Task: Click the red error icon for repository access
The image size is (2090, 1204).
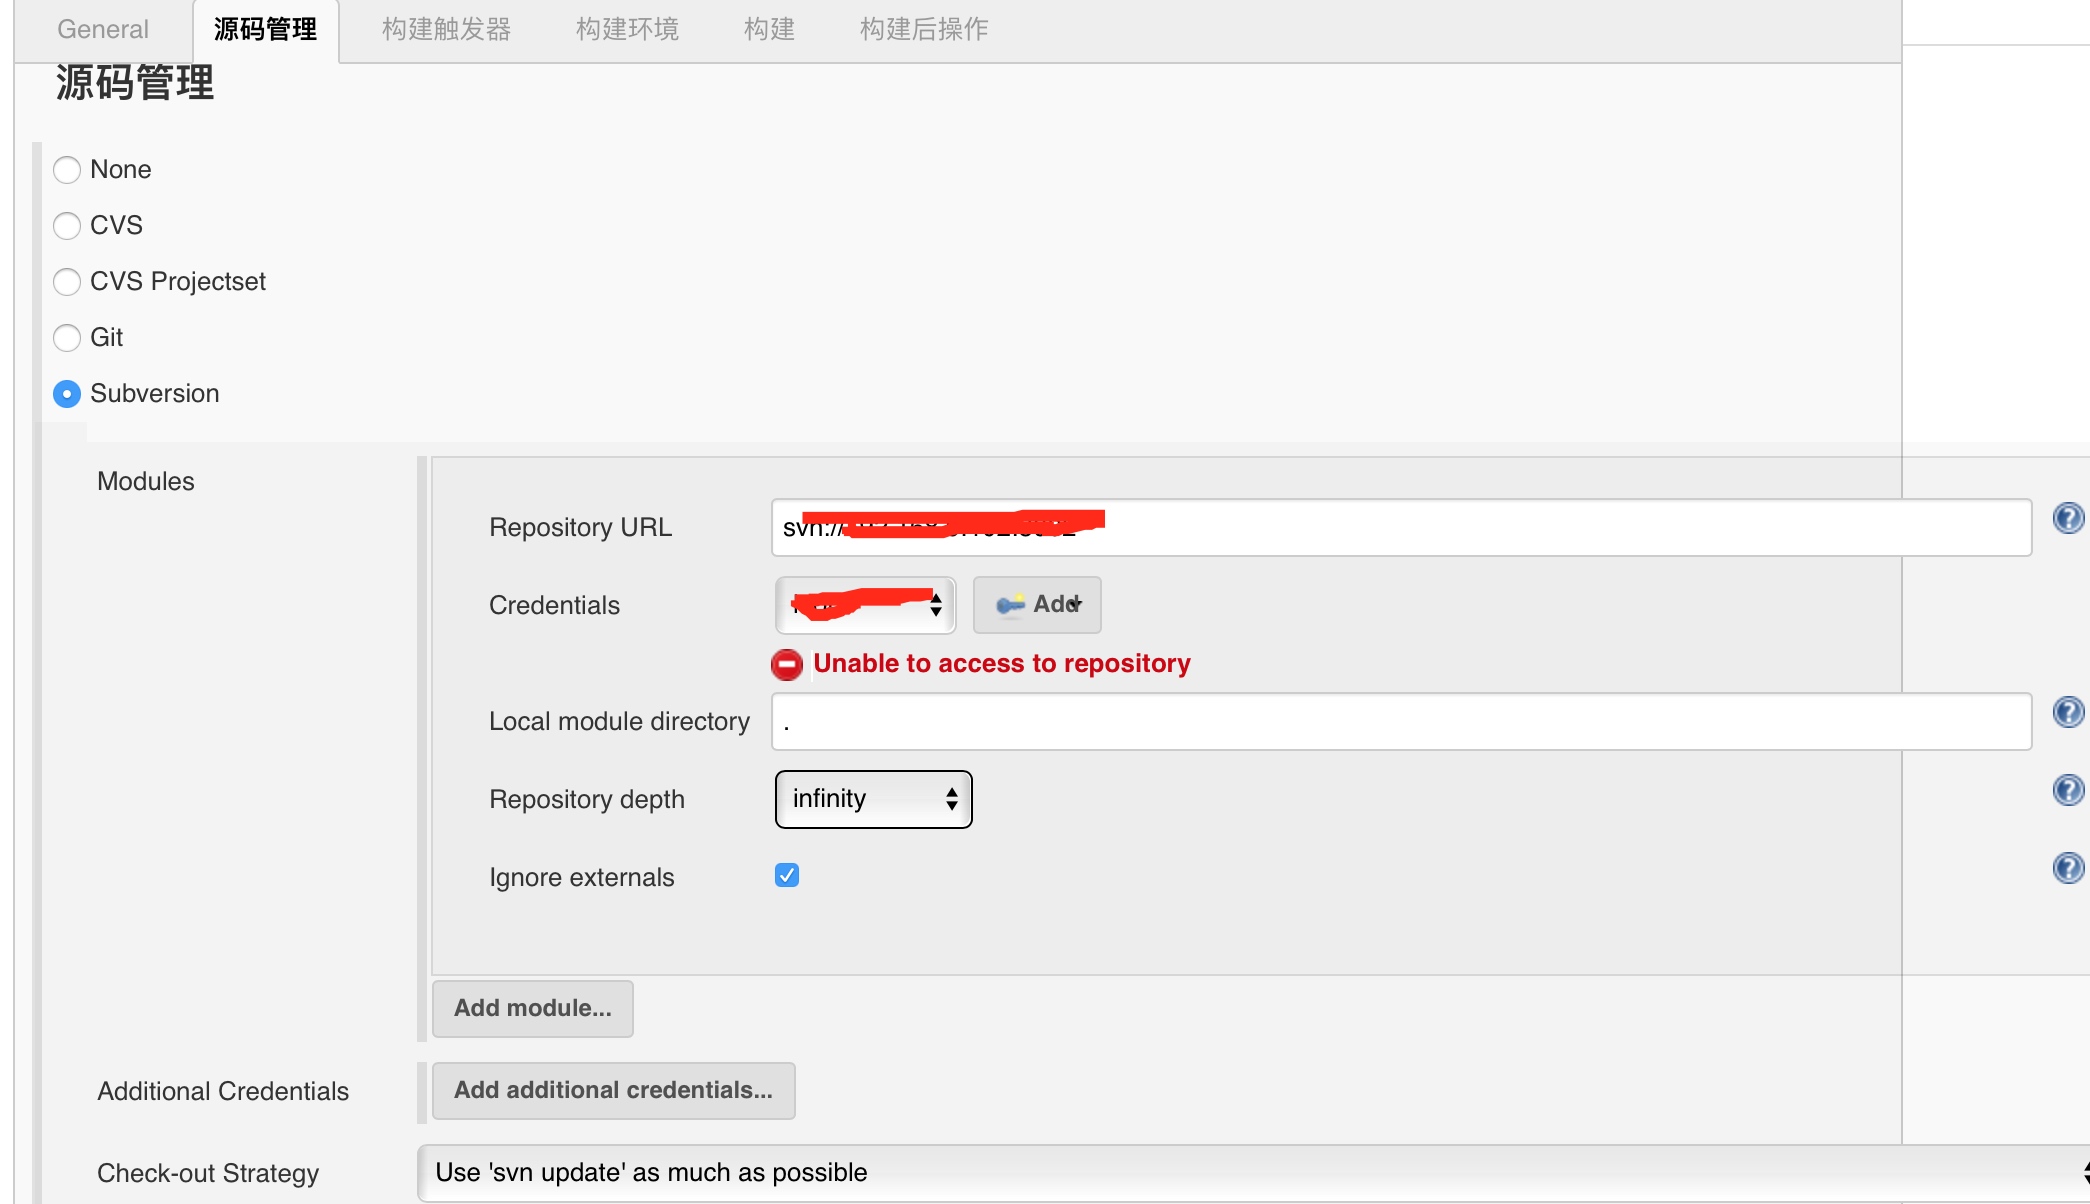Action: (787, 665)
